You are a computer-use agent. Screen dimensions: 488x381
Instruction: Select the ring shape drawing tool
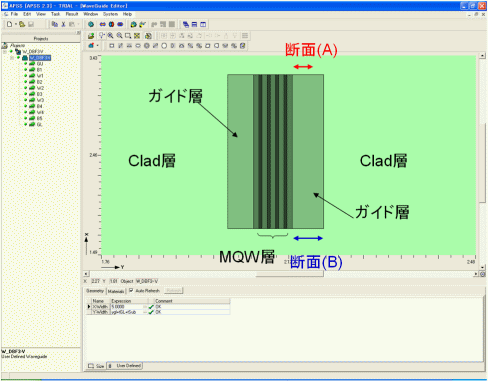coord(146,46)
